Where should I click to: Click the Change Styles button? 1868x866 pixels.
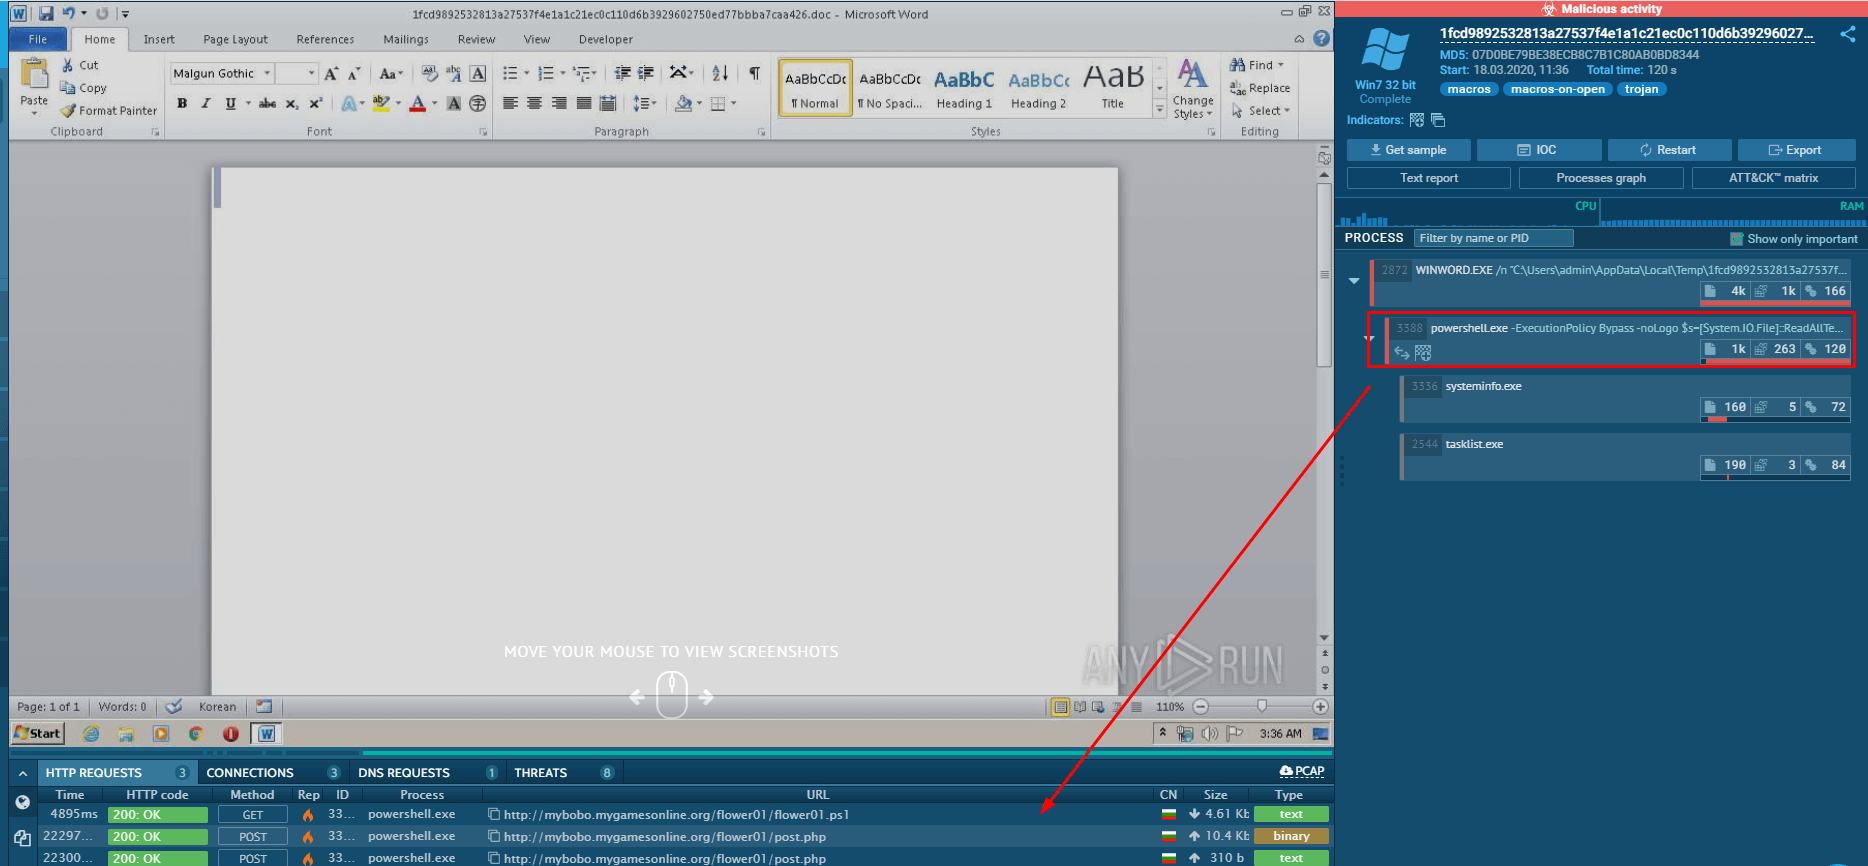[1193, 89]
